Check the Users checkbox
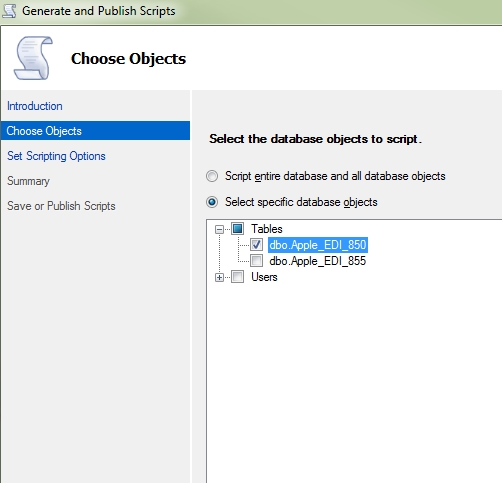Image resolution: width=502 pixels, height=483 pixels. tap(238, 277)
